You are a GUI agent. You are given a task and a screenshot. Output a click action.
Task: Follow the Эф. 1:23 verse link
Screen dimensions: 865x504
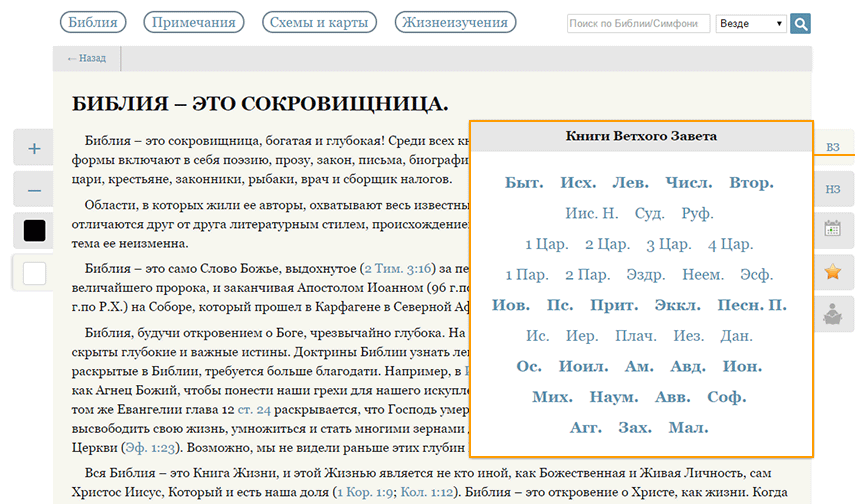150,448
